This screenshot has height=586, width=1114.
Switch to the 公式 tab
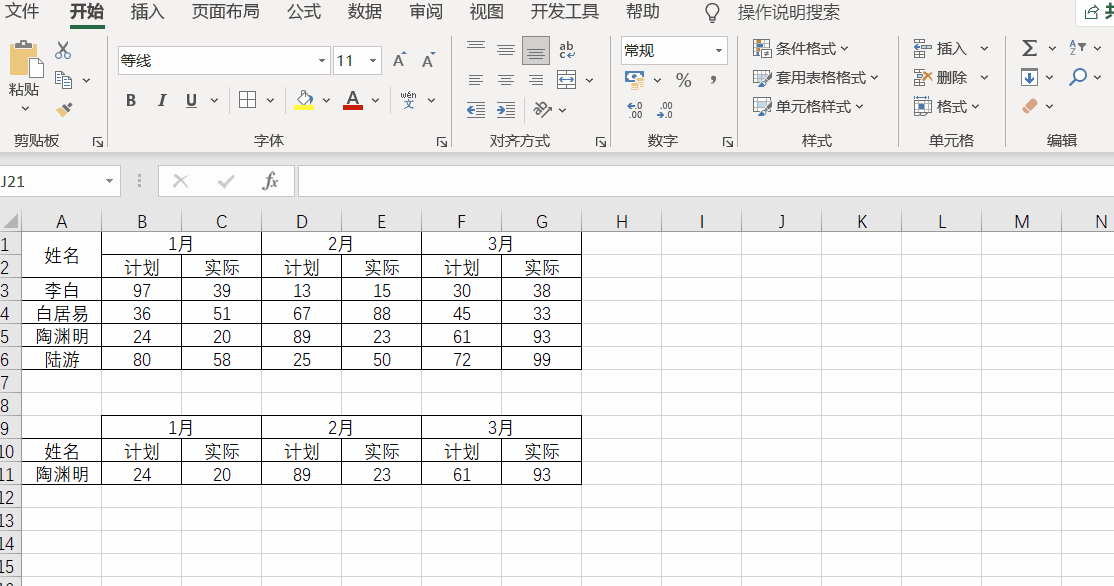point(304,11)
